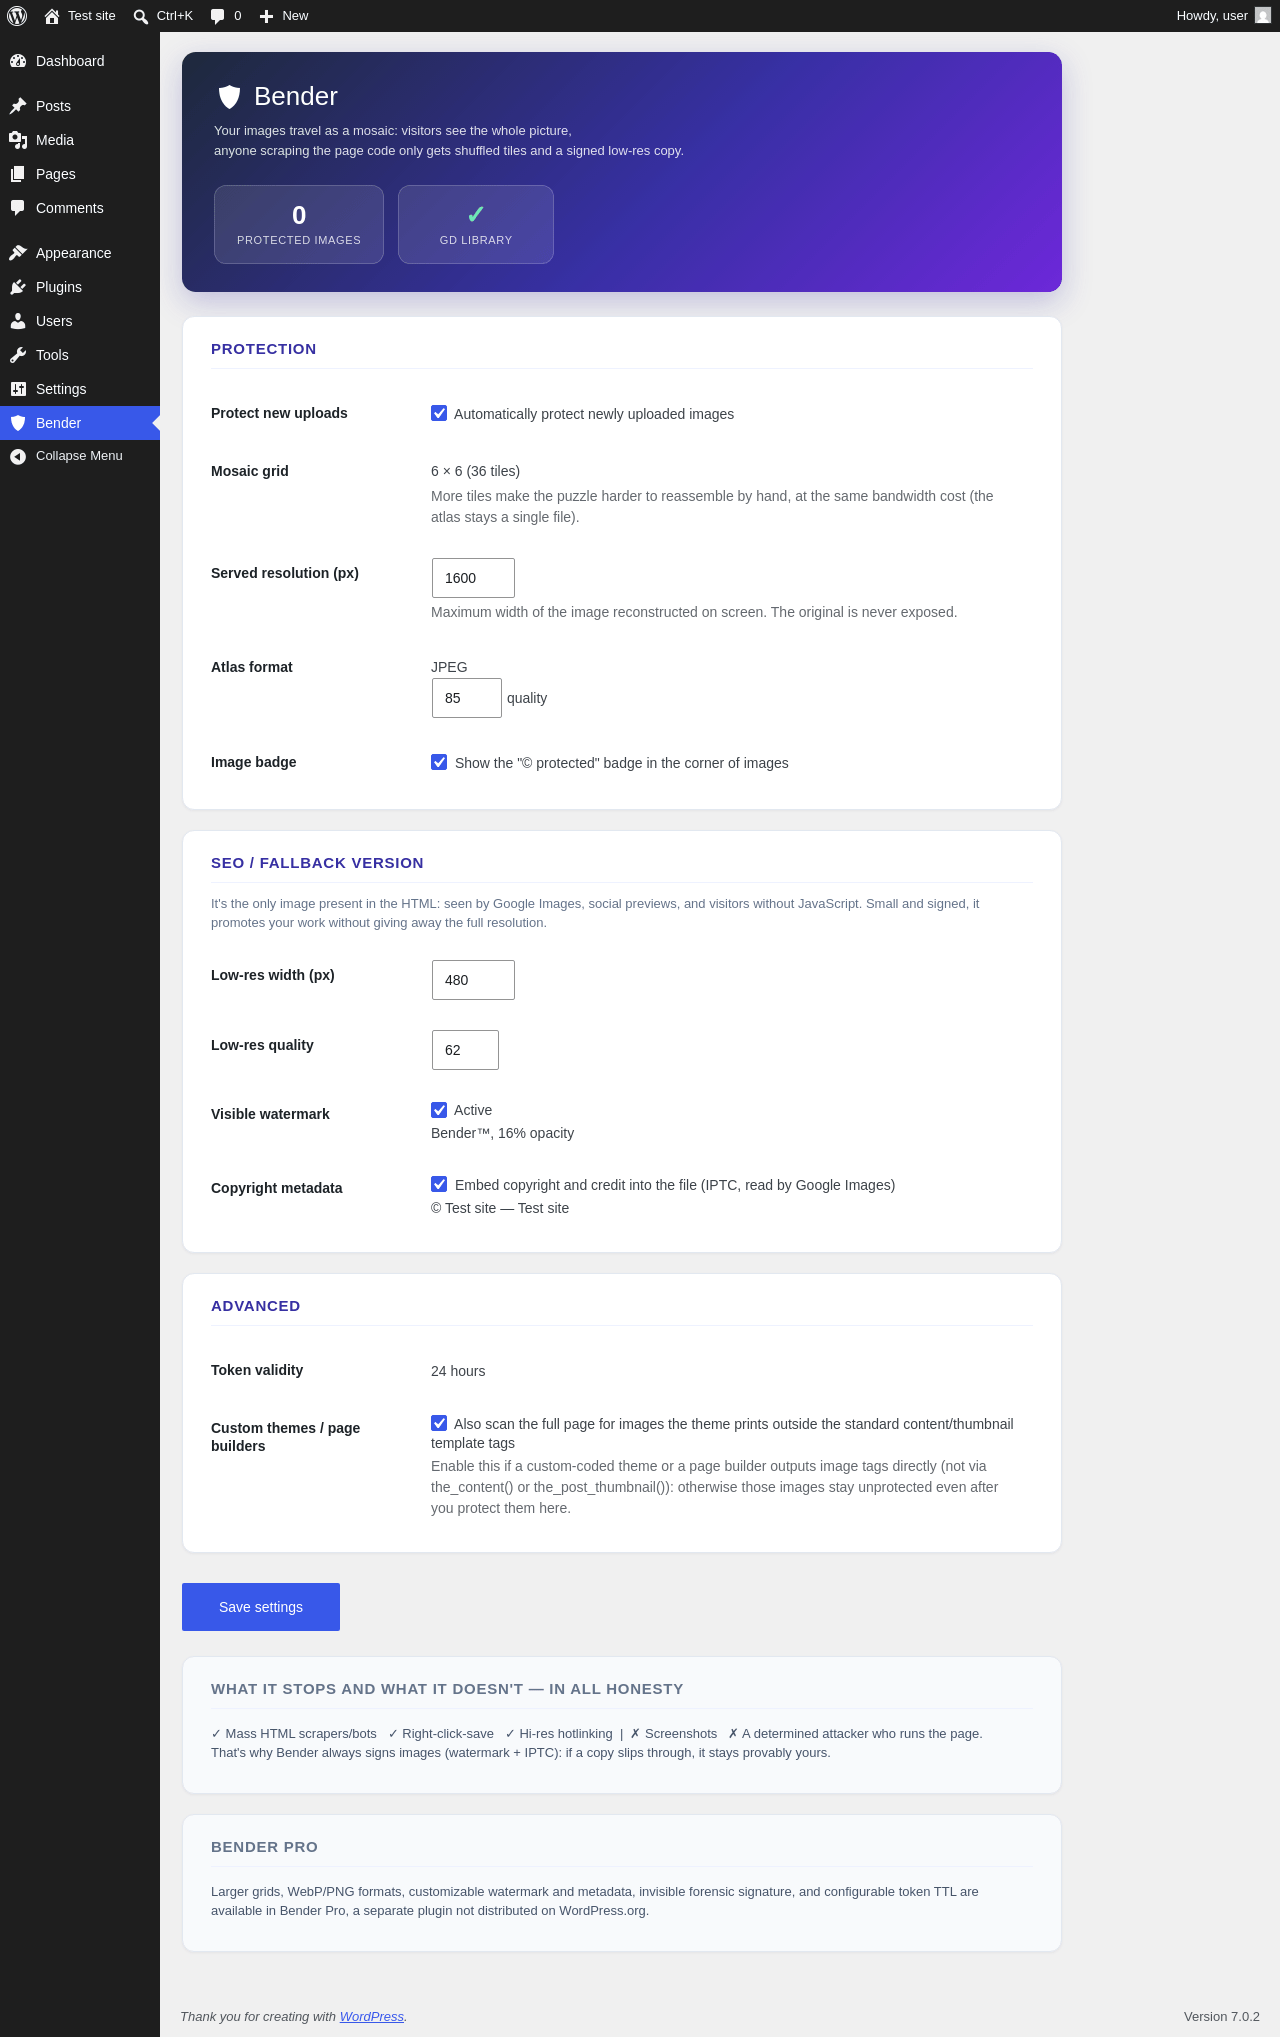This screenshot has width=1280, height=2037.
Task: Click the Test site home icon
Action: click(x=52, y=16)
